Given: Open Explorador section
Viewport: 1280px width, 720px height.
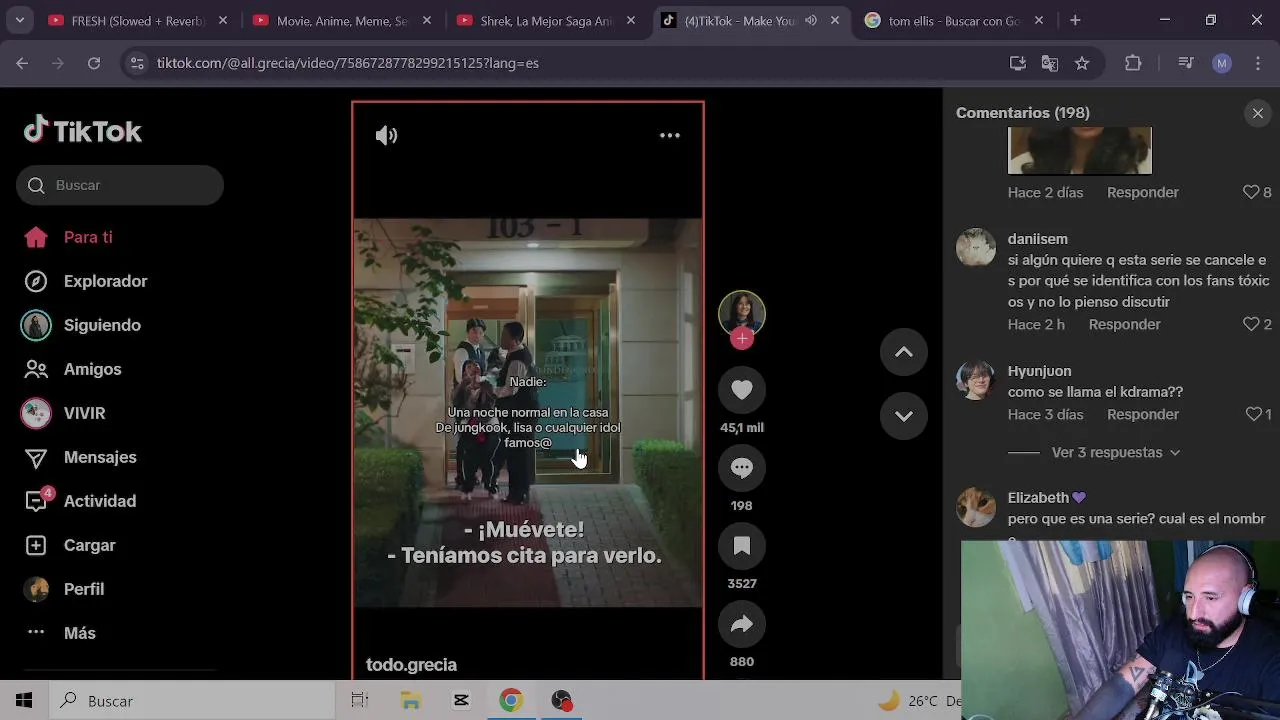Looking at the screenshot, I should pyautogui.click(x=105, y=281).
